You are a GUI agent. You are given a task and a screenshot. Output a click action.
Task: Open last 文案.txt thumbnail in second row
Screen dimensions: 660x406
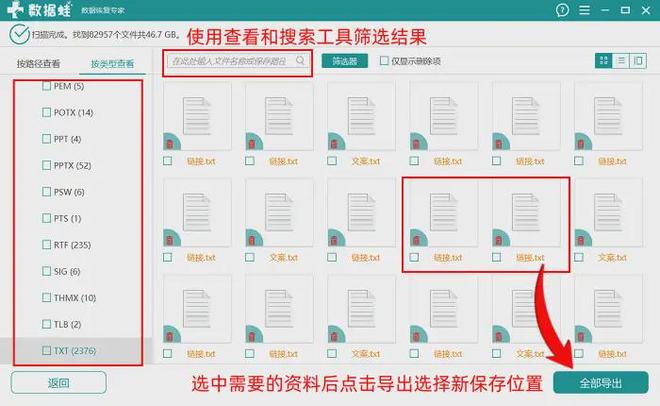pyautogui.click(x=608, y=213)
